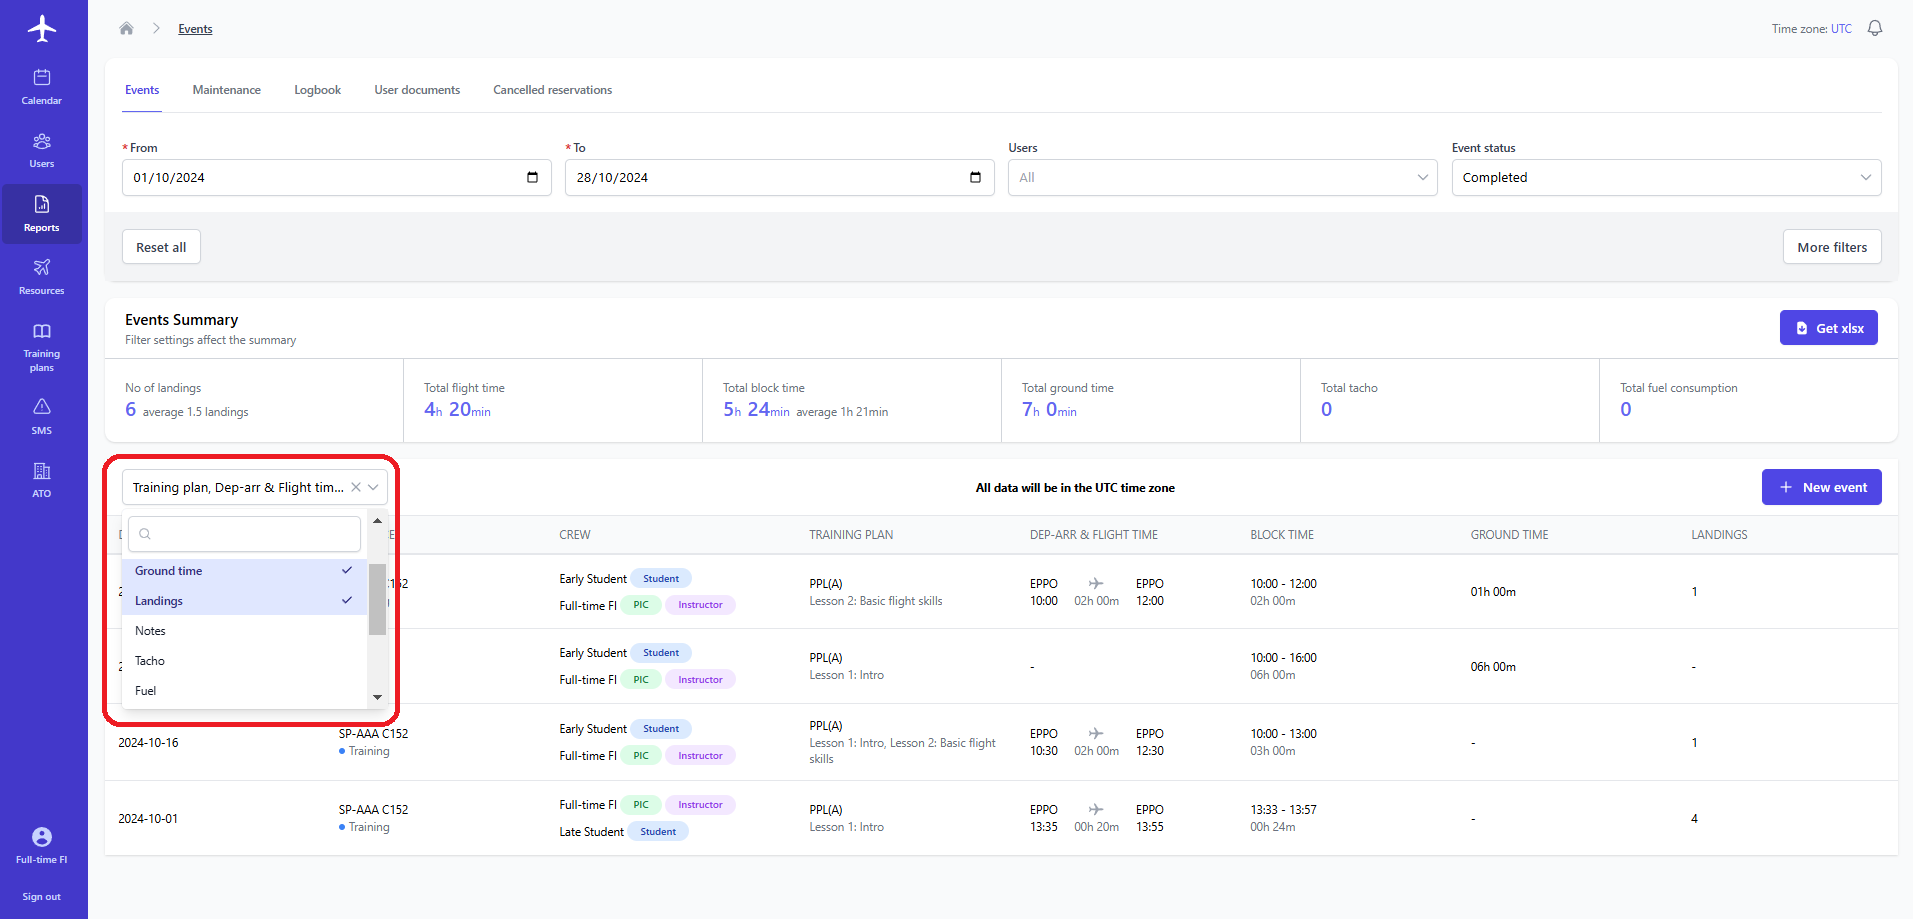Open the SMS safety section
The image size is (1913, 919).
click(42, 417)
